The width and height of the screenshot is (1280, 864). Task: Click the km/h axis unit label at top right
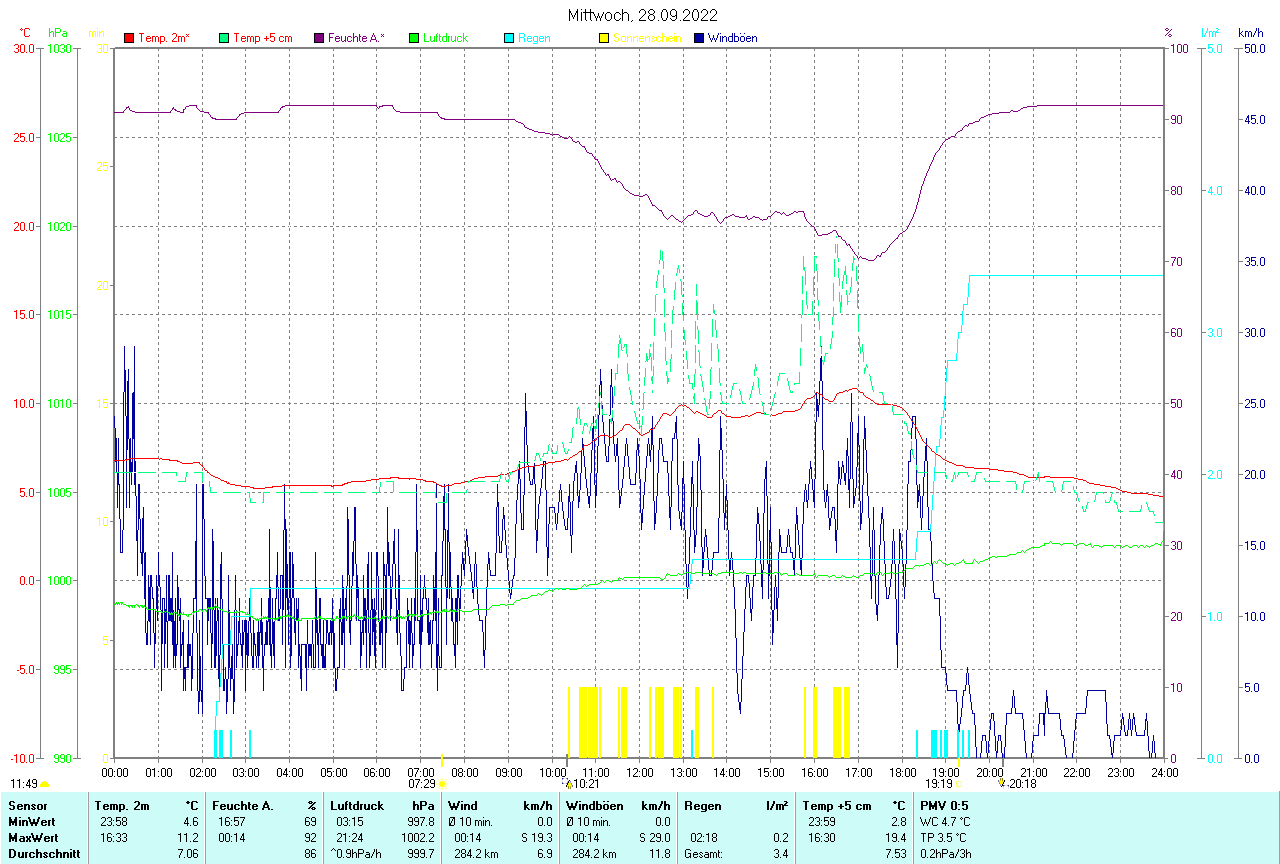(x=1250, y=33)
